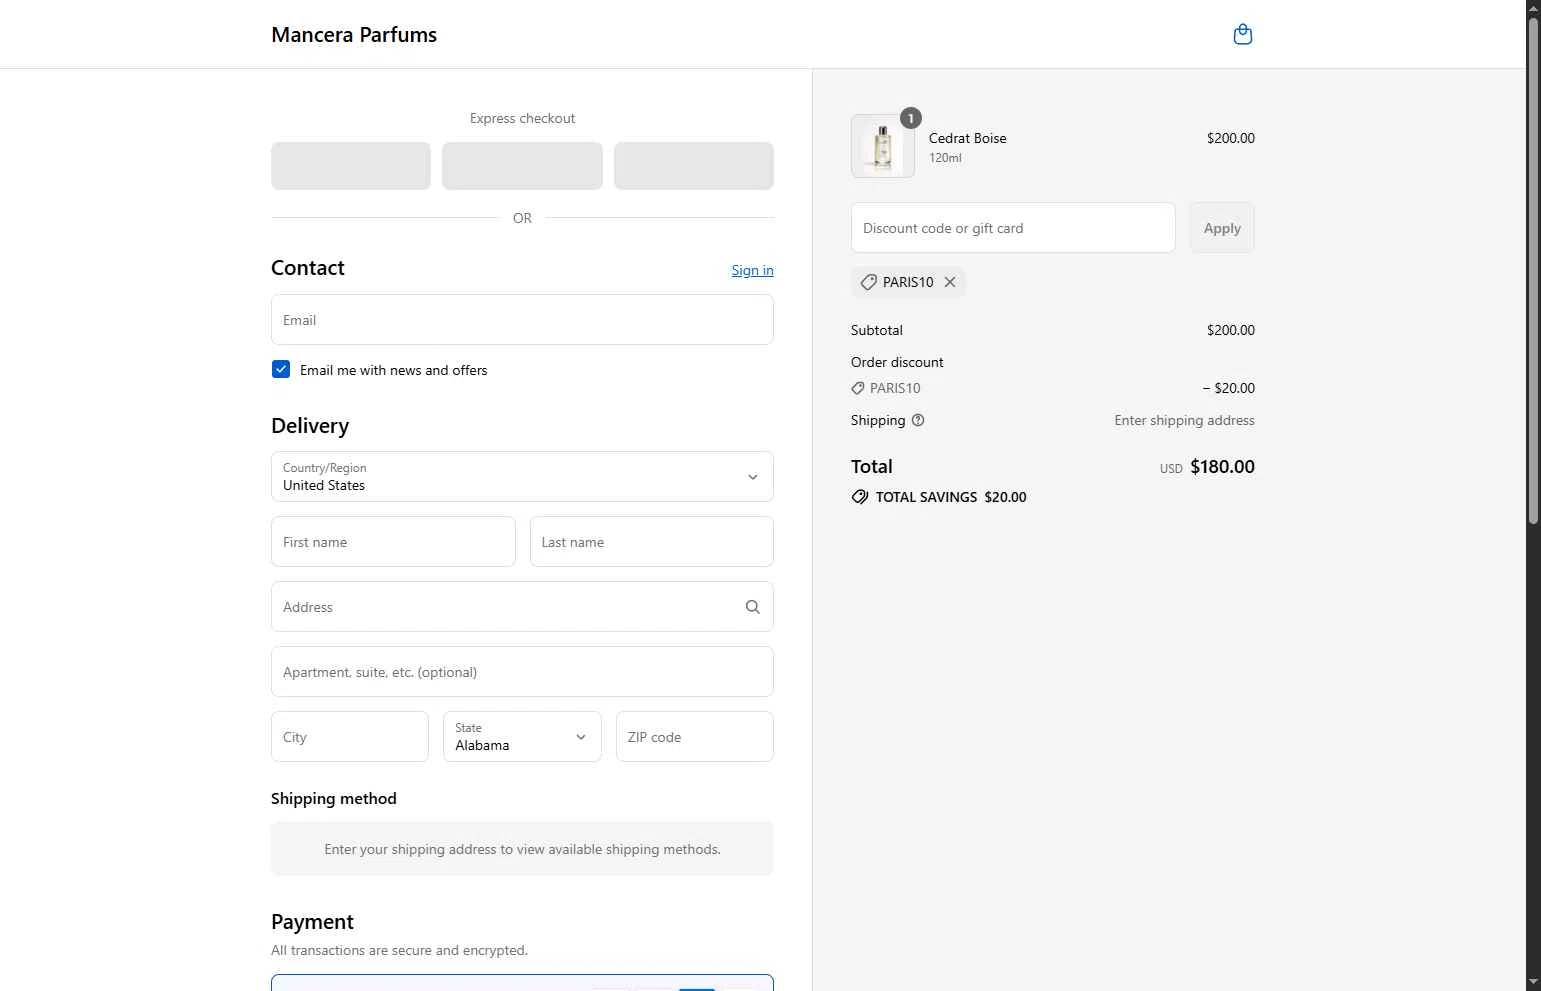Uncheck Email me with news and offers
Screen dimensions: 1541x991
[281, 369]
